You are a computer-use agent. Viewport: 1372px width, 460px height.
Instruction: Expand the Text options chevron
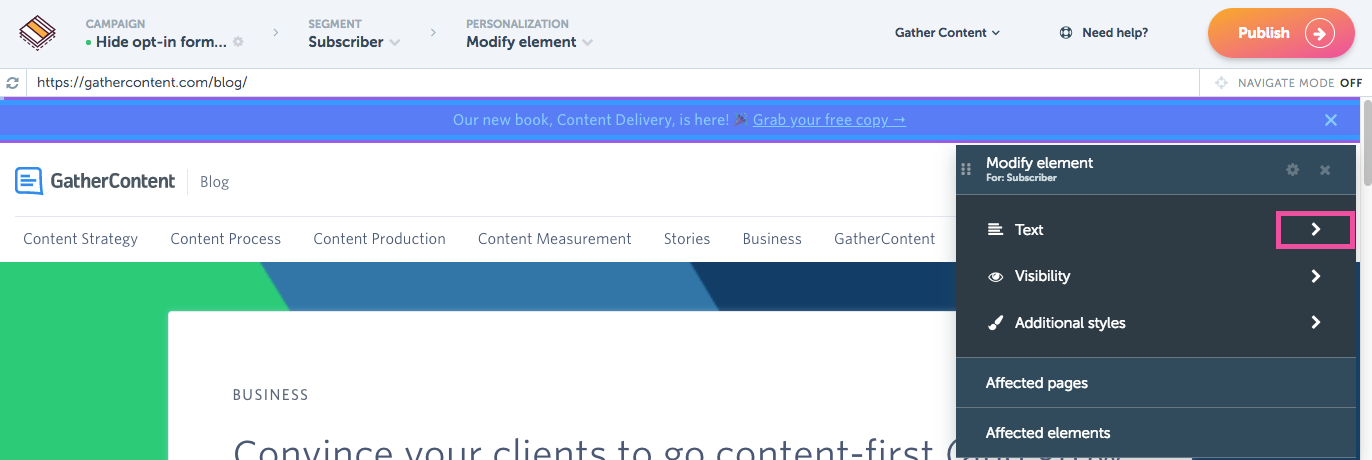click(x=1316, y=230)
